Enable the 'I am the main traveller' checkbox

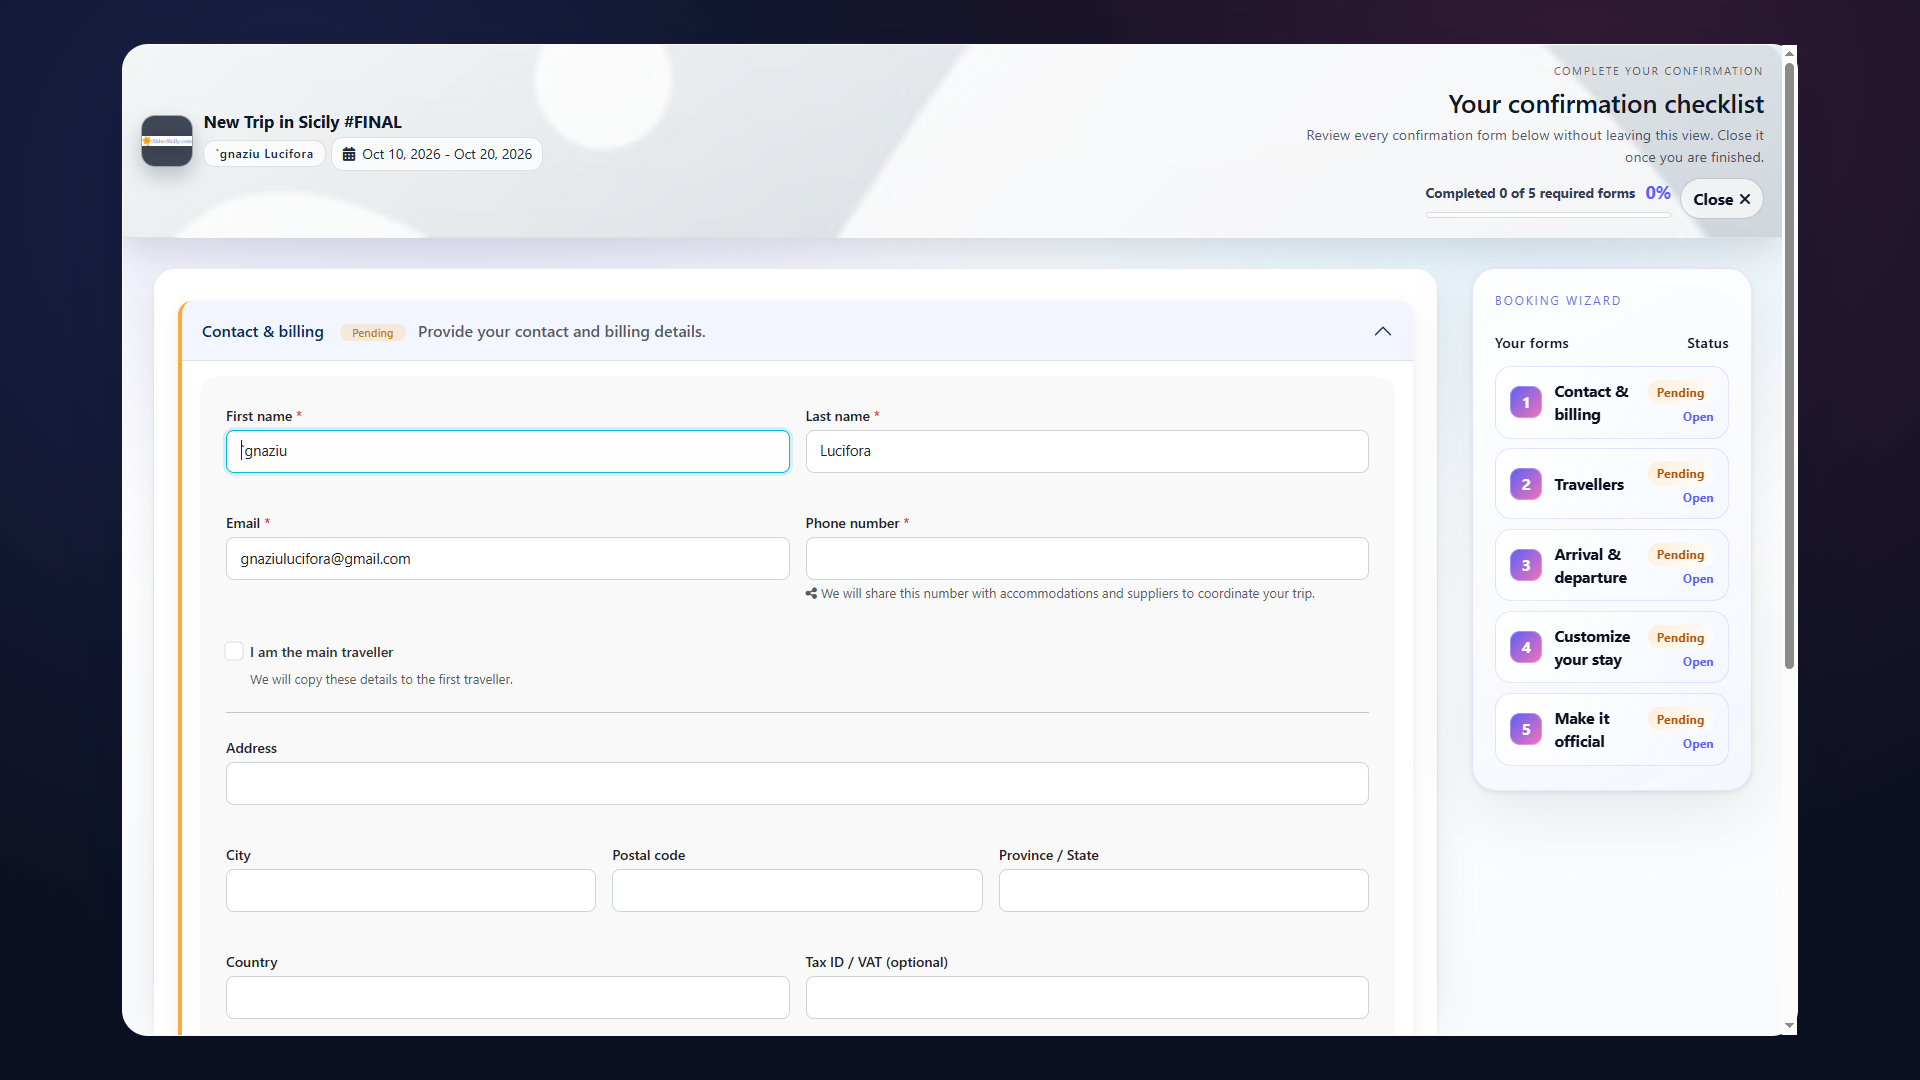[x=234, y=651]
